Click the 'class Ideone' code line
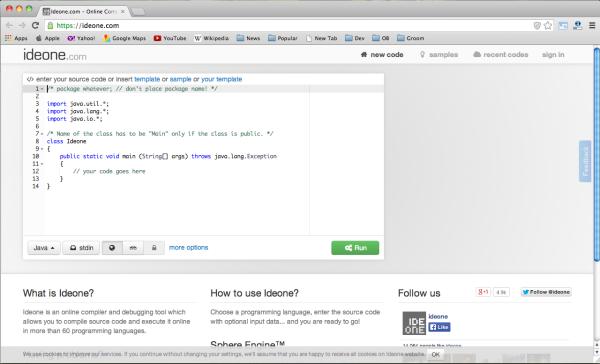This screenshot has height=364, width=600. 67,141
